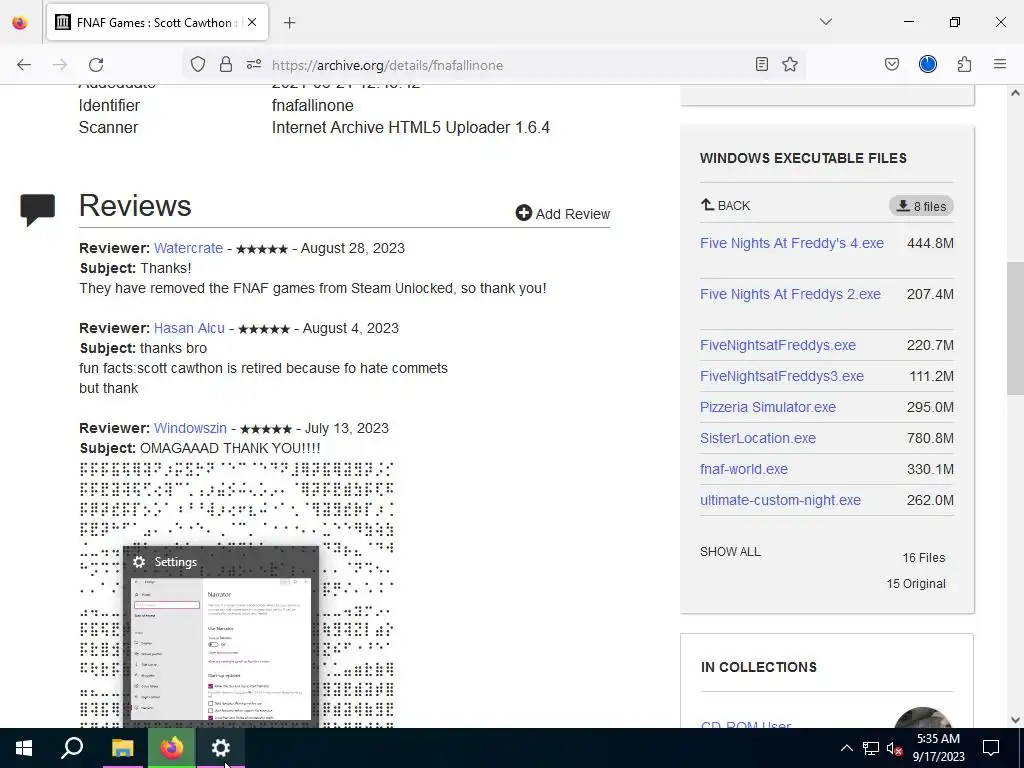Reload the archive.org page

click(96, 65)
